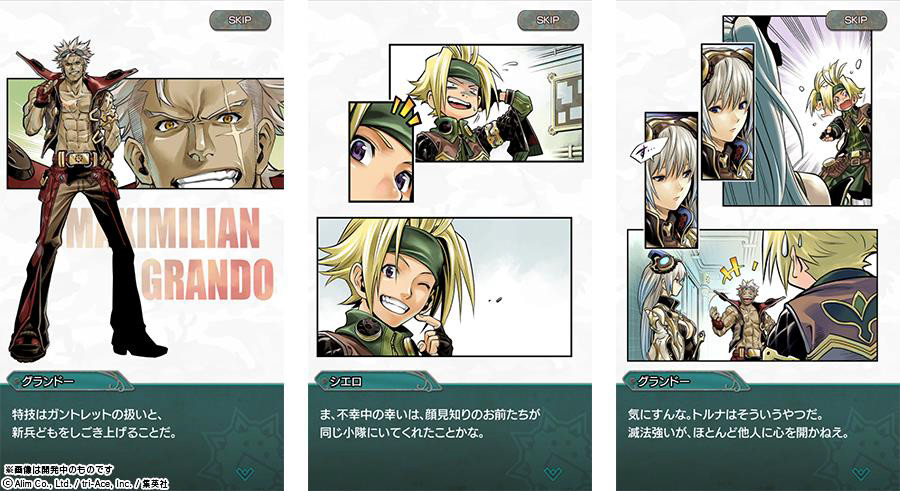Click SKIP button on the Torna screen
This screenshot has height=491, width=900.
(x=856, y=20)
